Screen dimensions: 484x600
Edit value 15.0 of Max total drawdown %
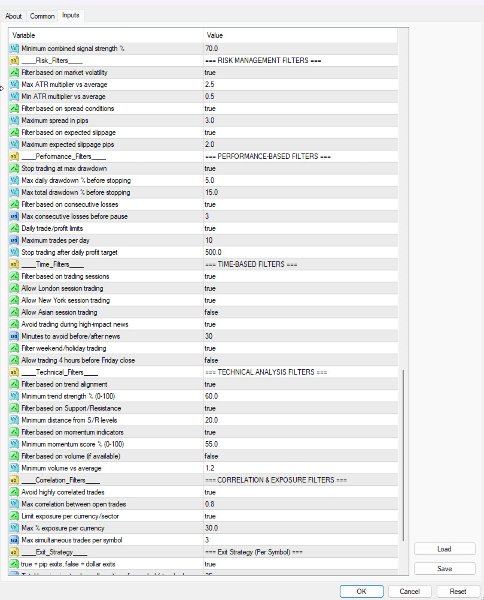(x=212, y=192)
